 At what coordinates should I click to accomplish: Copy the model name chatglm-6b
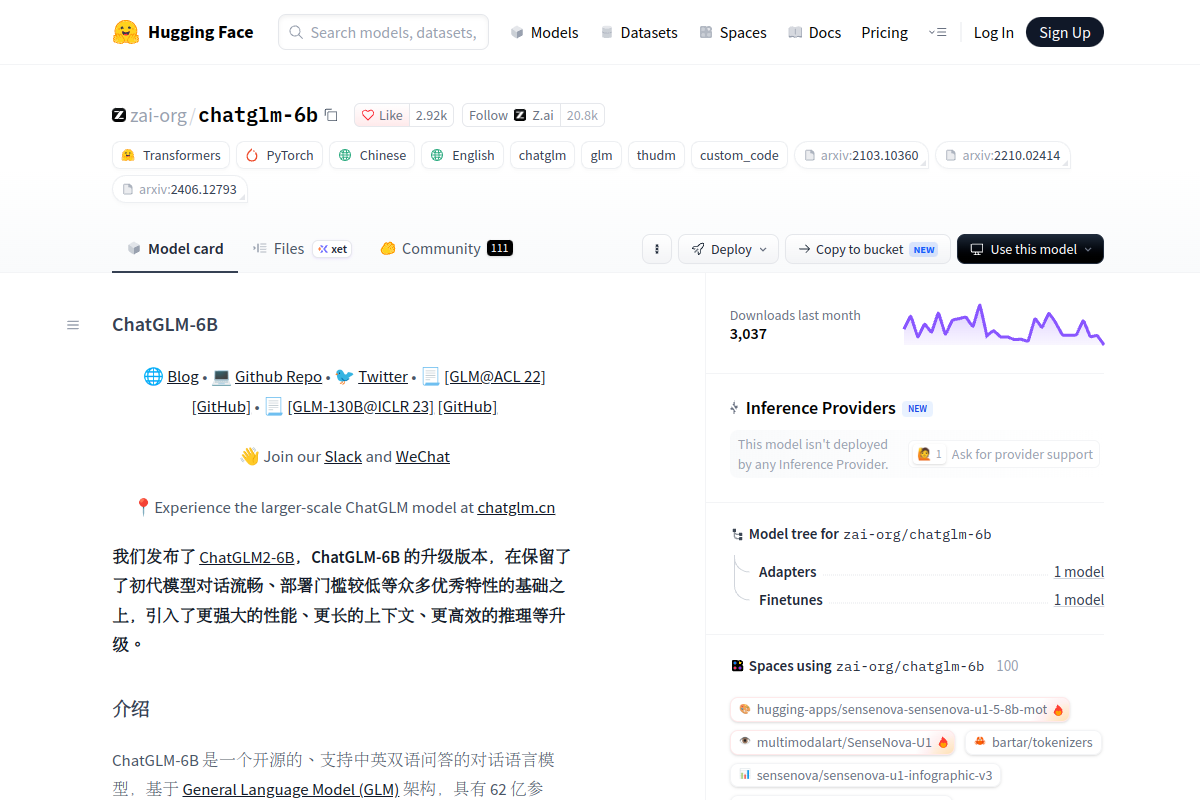pos(331,115)
